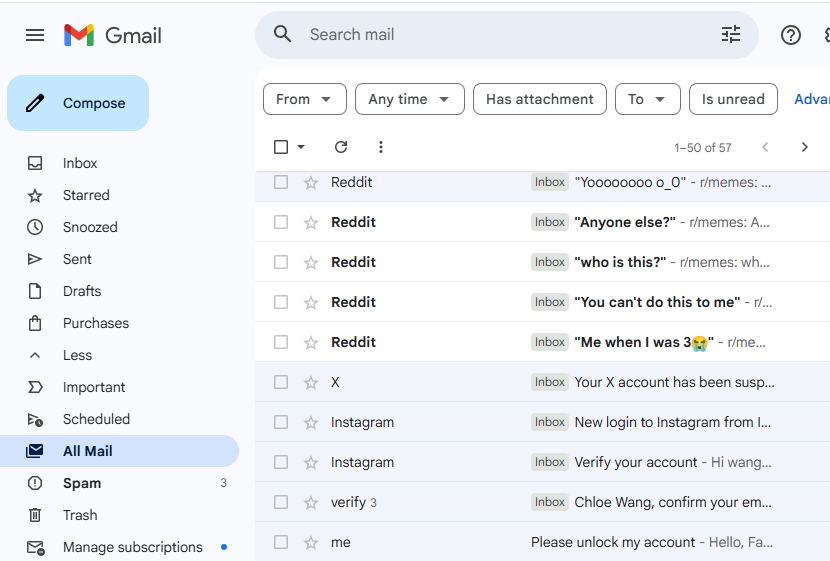The height and width of the screenshot is (561, 830).
Task: Open the Important label
Action: tap(94, 387)
